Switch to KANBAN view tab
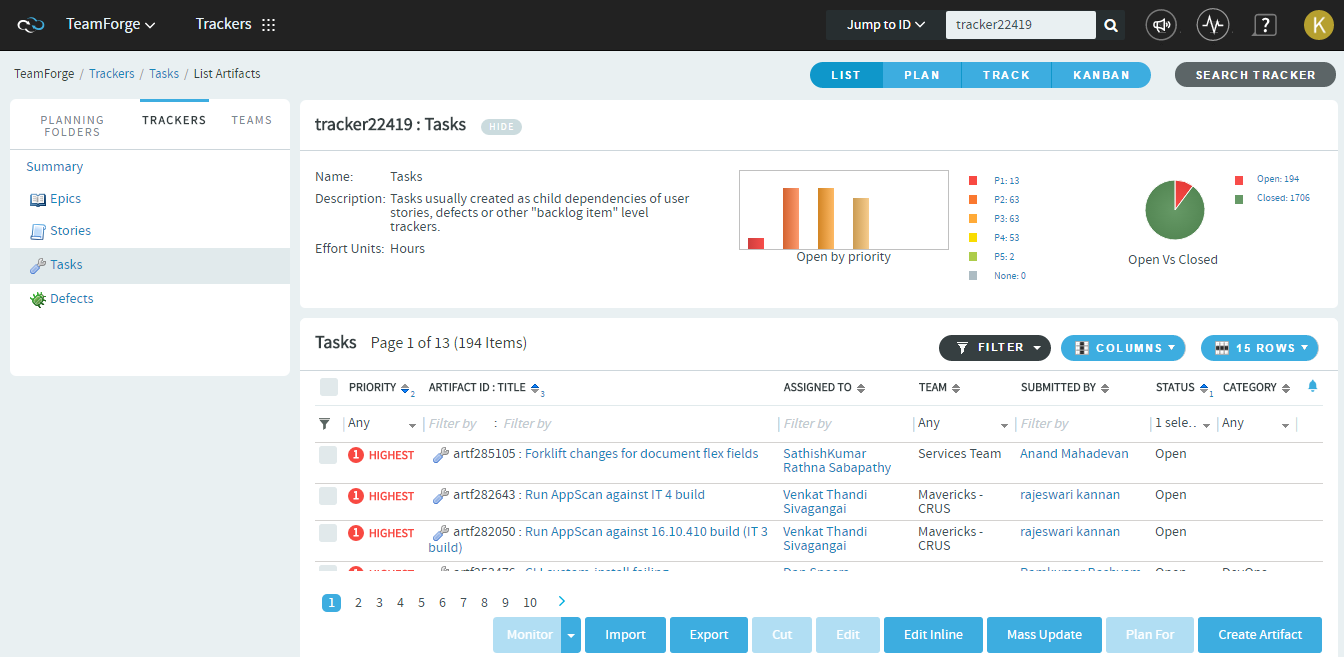 point(1101,75)
